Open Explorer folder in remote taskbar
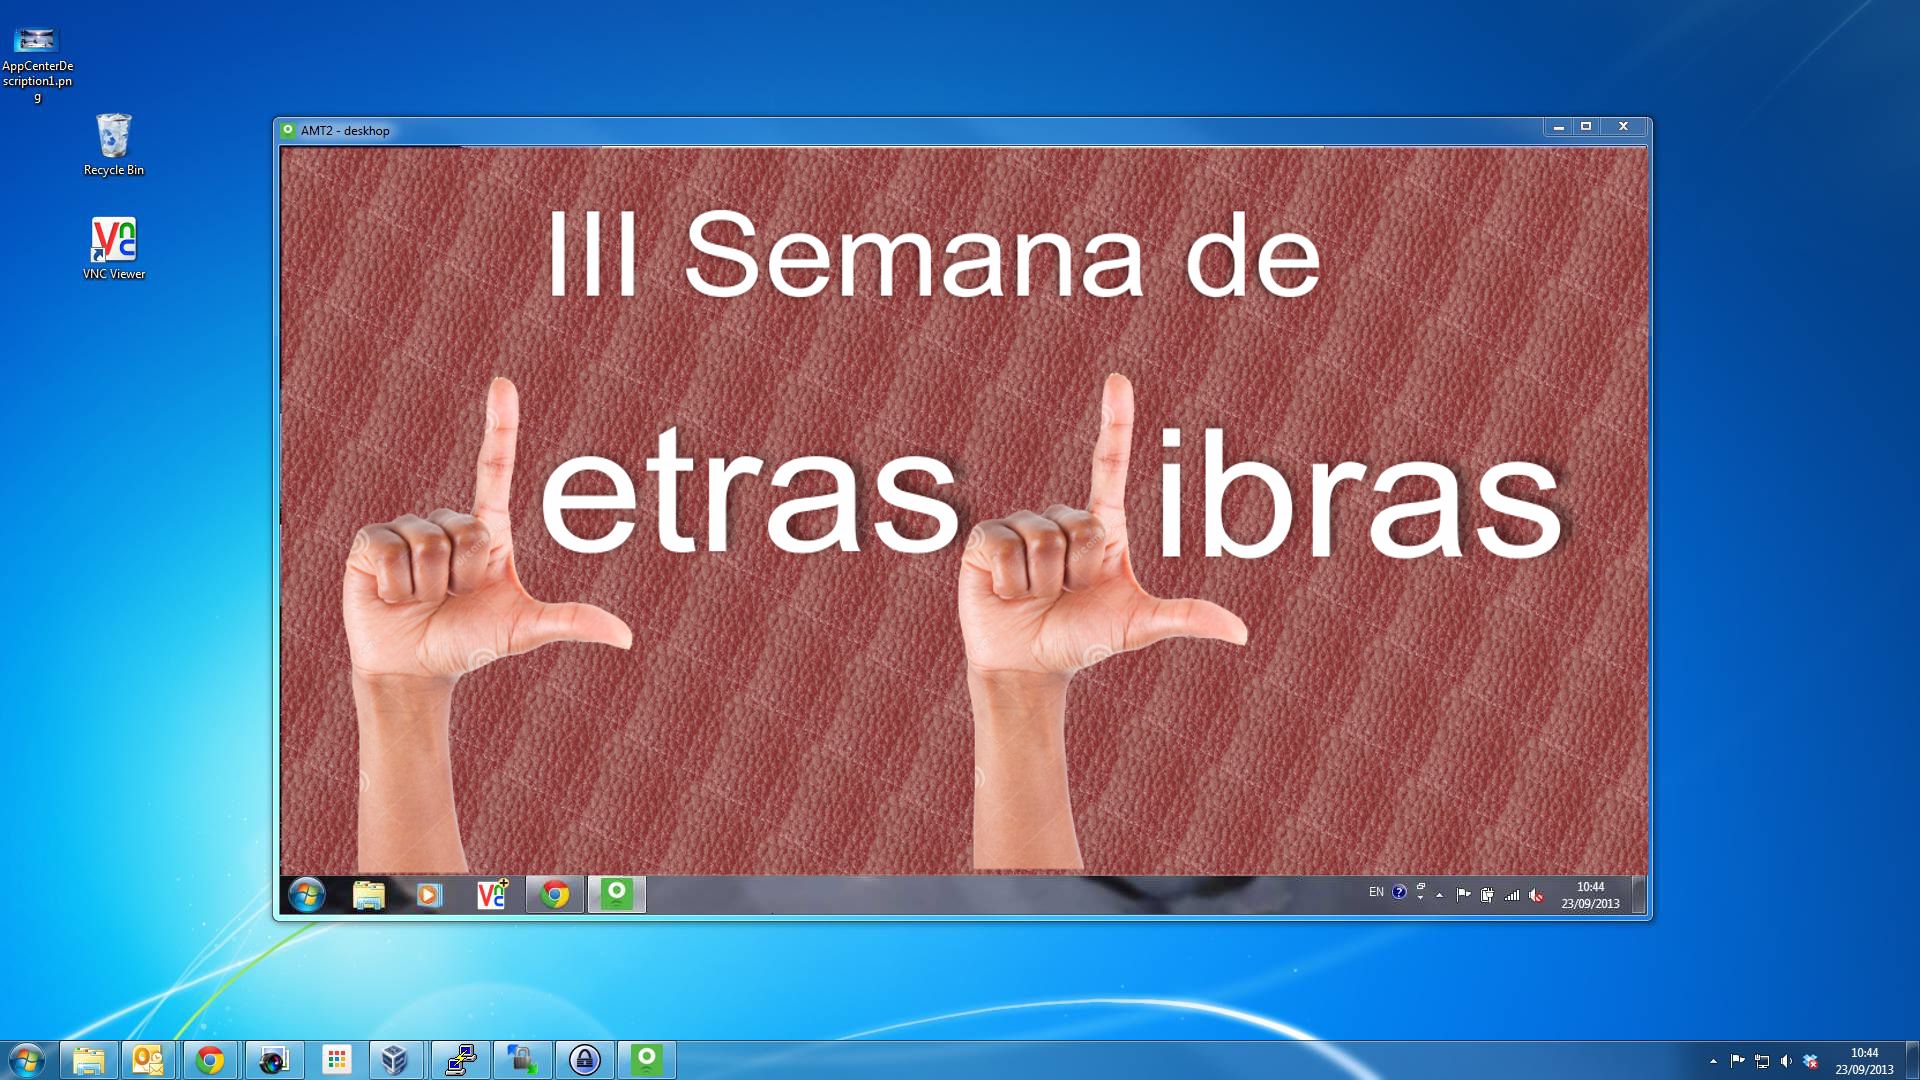The width and height of the screenshot is (1920, 1080). point(369,895)
